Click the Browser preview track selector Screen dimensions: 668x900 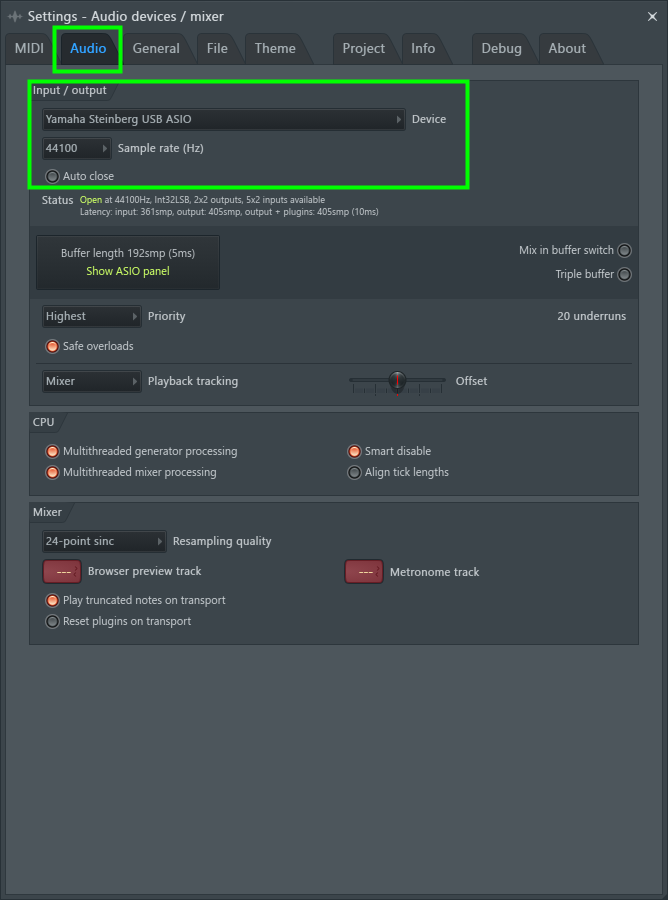[x=62, y=572]
